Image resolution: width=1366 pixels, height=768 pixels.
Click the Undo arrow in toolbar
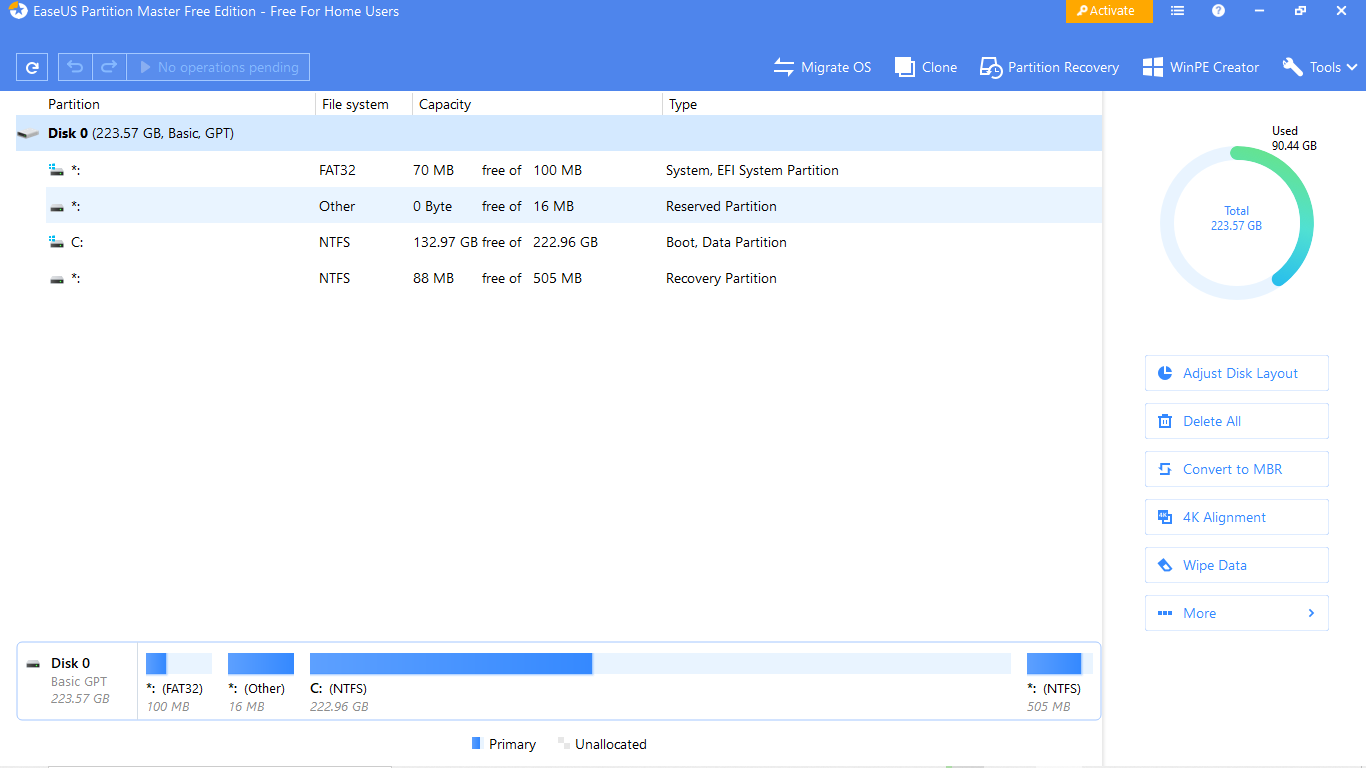75,67
